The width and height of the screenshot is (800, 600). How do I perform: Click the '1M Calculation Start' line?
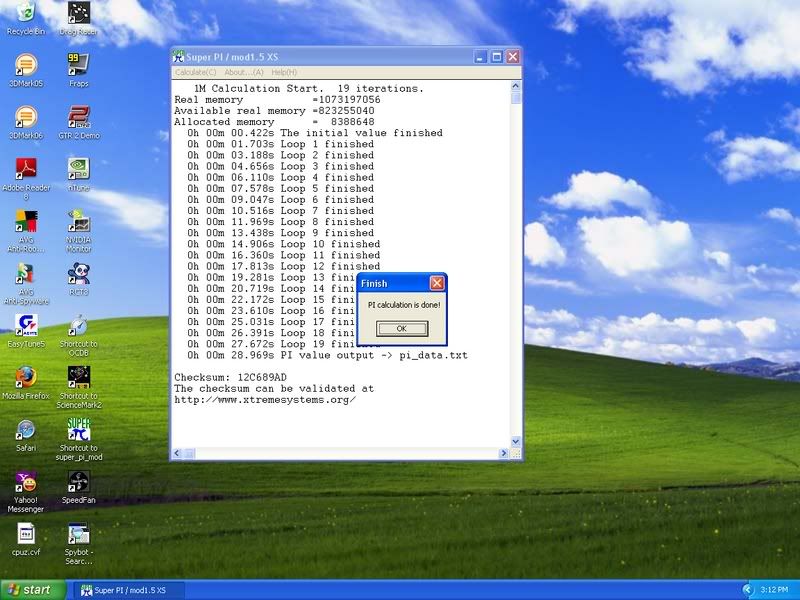click(x=309, y=89)
